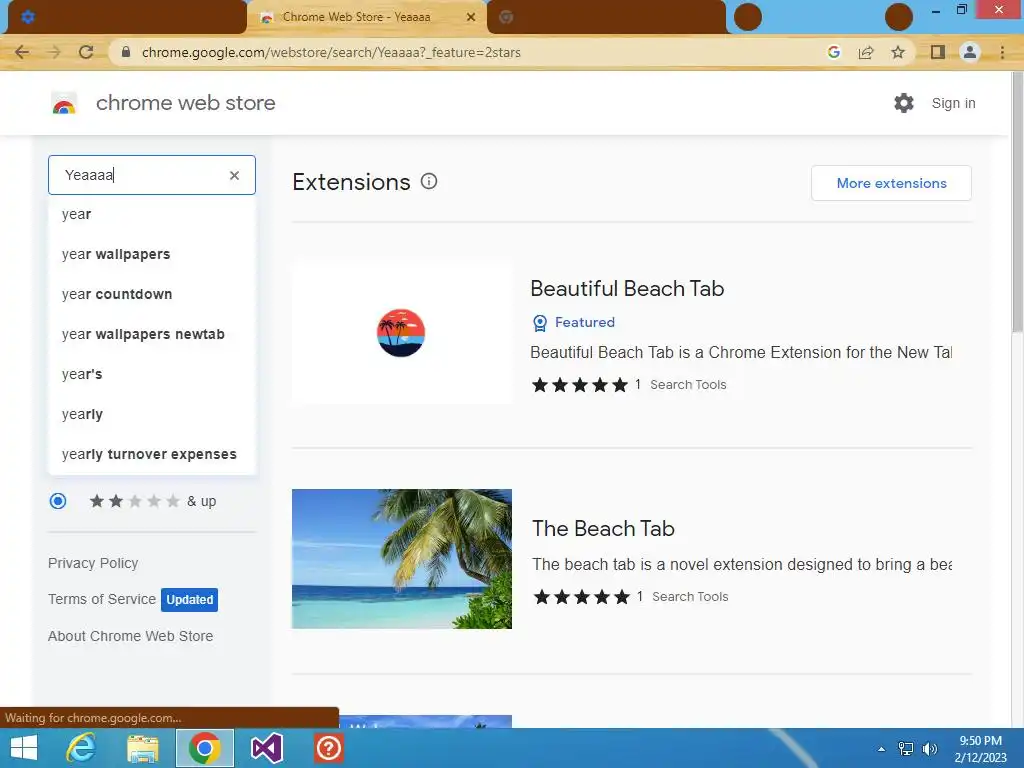Switch to the first browser tab
Screen dimensions: 1024x768
127,17
